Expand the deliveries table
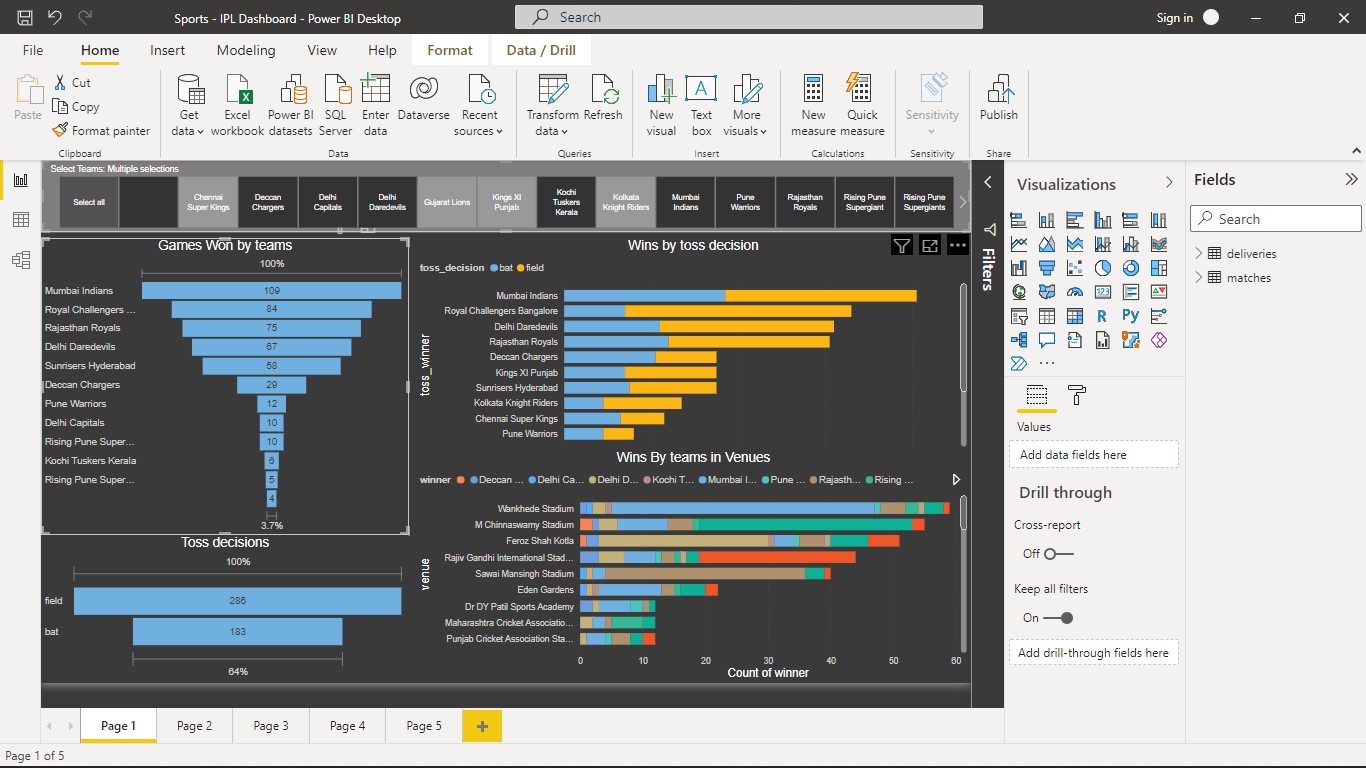 click(1198, 254)
